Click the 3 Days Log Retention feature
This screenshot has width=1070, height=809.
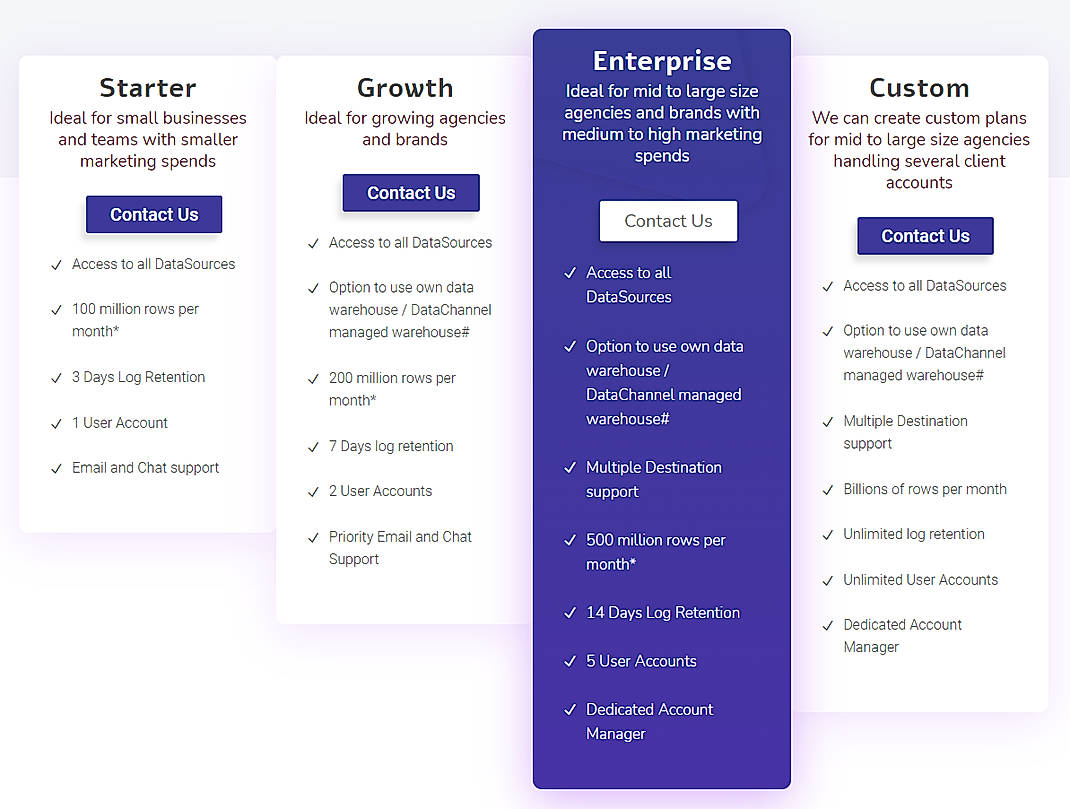(x=138, y=377)
